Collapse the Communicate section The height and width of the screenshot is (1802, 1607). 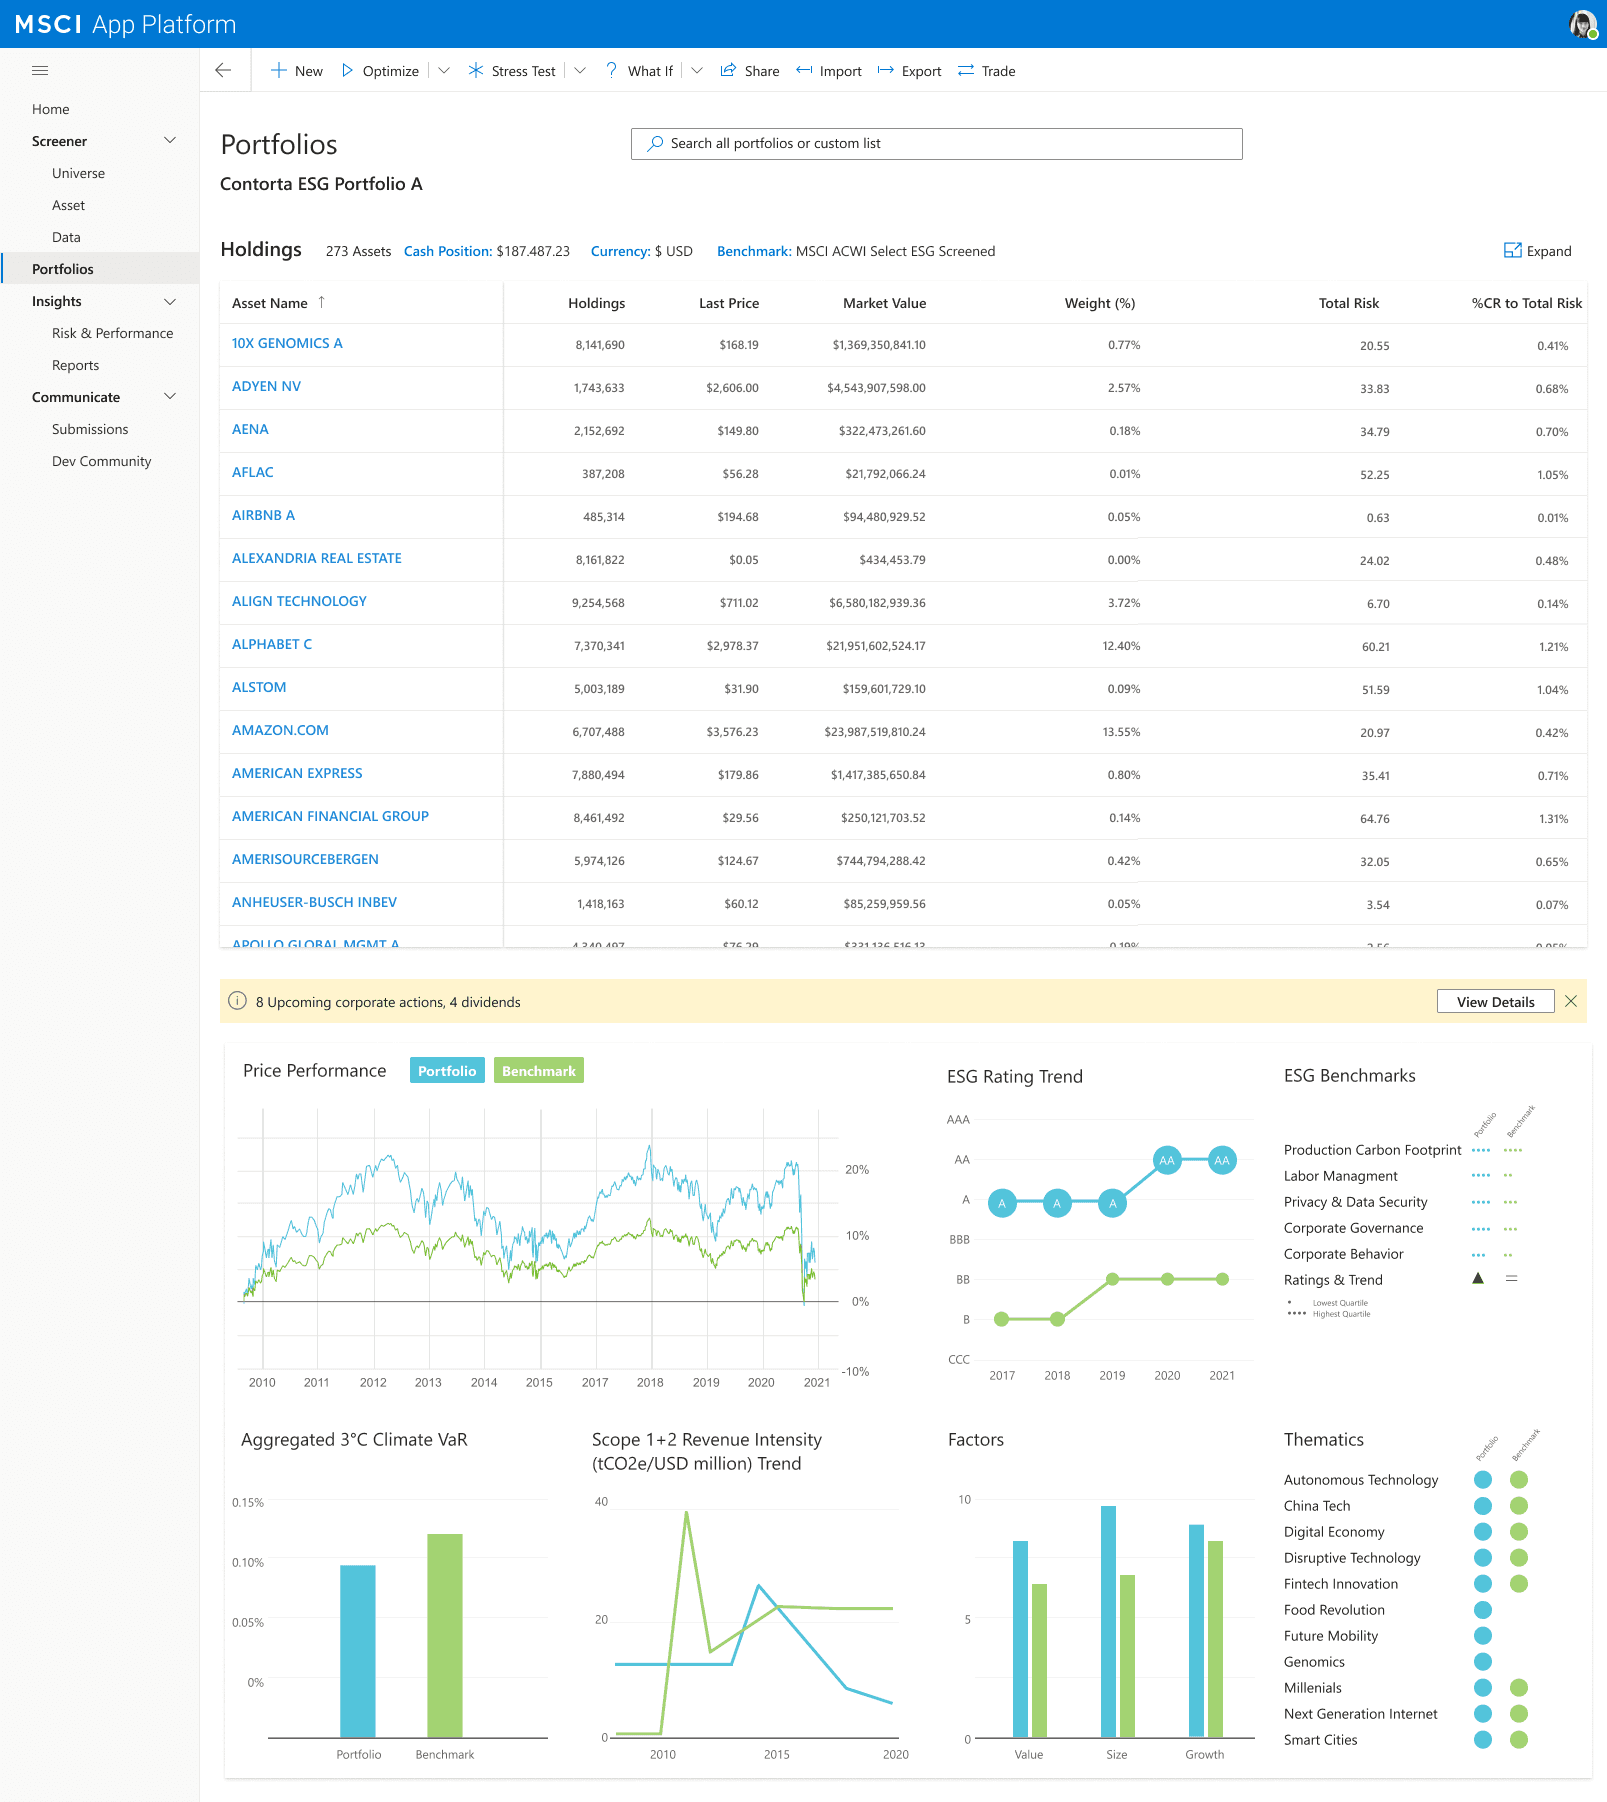click(170, 397)
